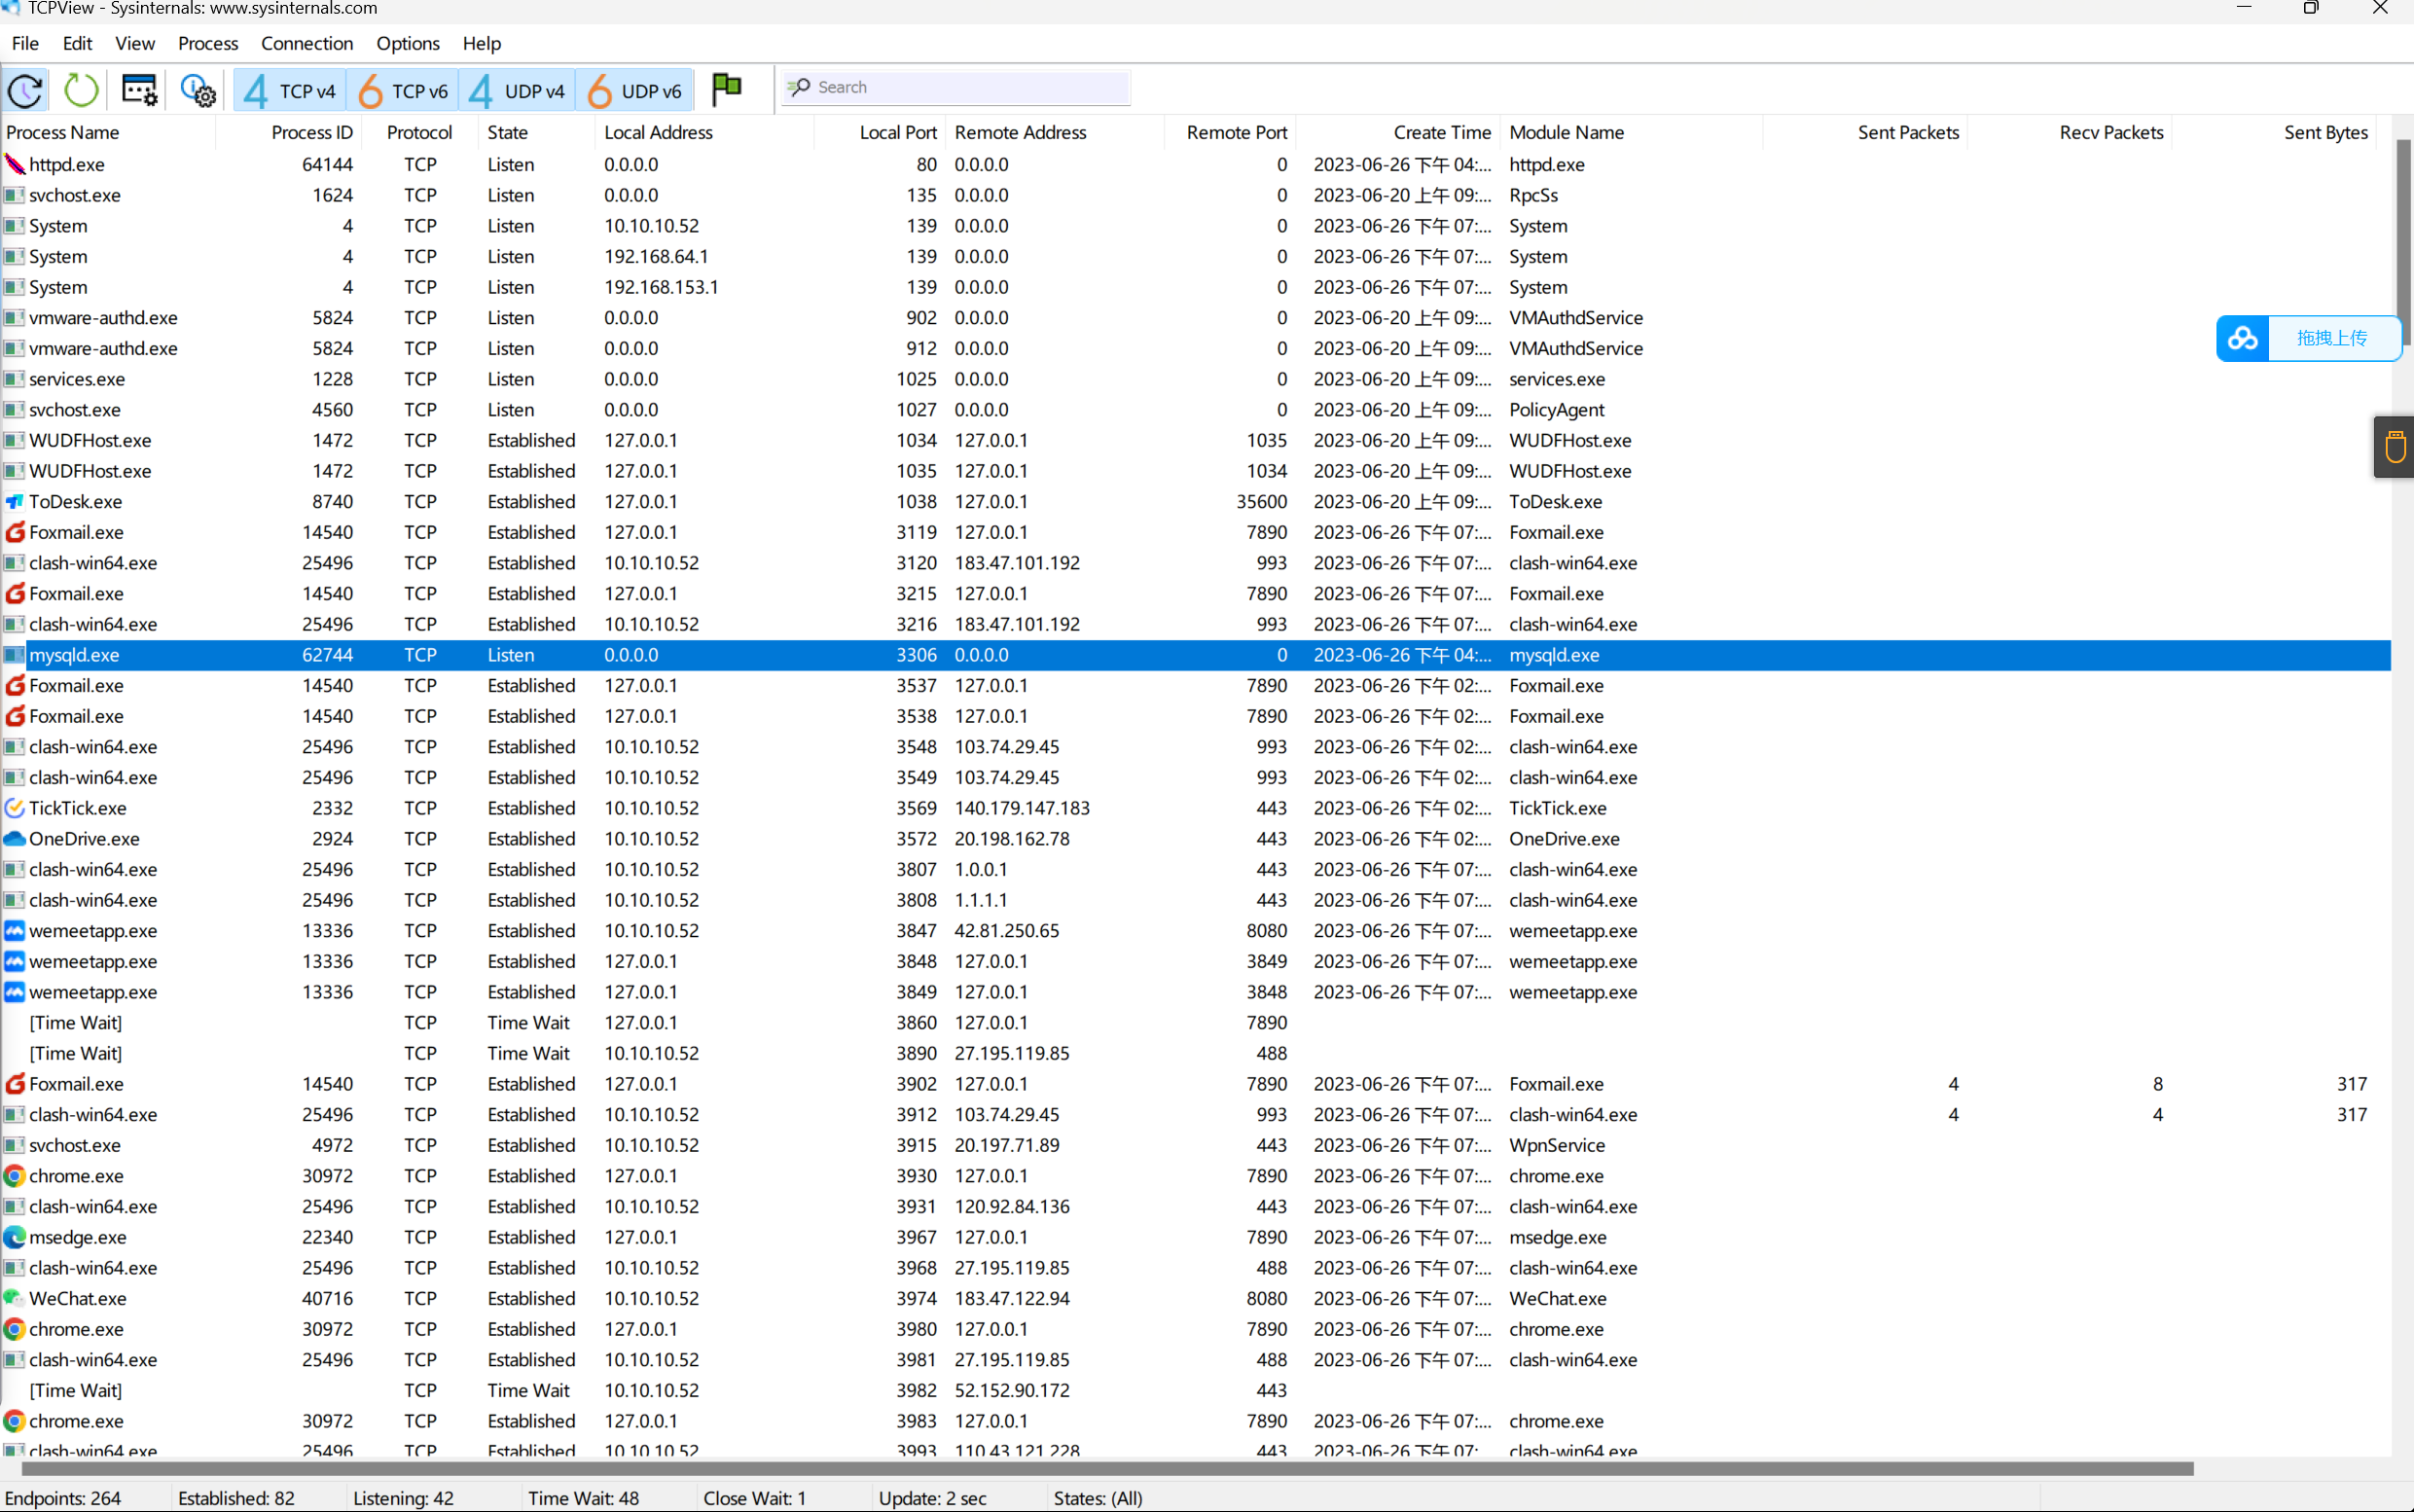Click the cloud icon beside 拖拽上传
2414x1512 pixels.
click(x=2242, y=338)
